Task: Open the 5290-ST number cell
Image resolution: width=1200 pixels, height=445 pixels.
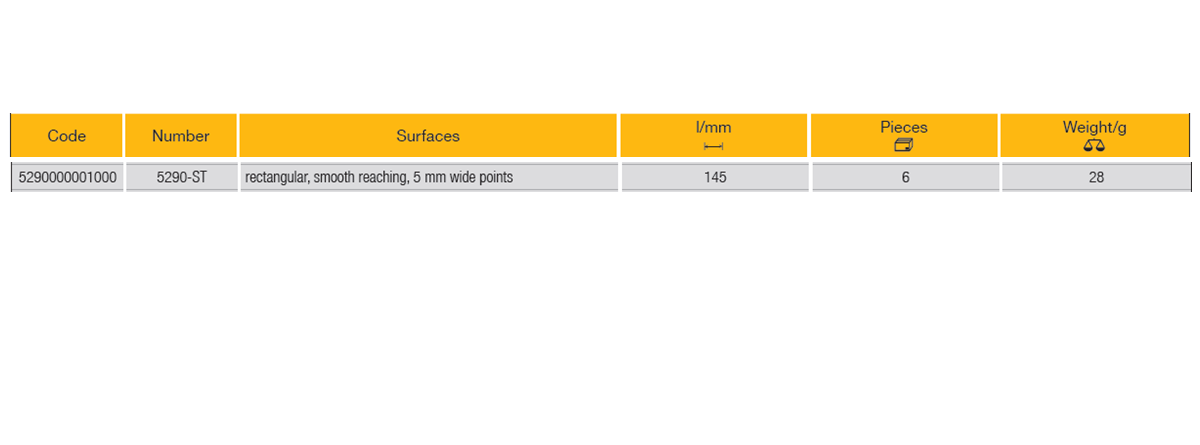Action: point(181,178)
